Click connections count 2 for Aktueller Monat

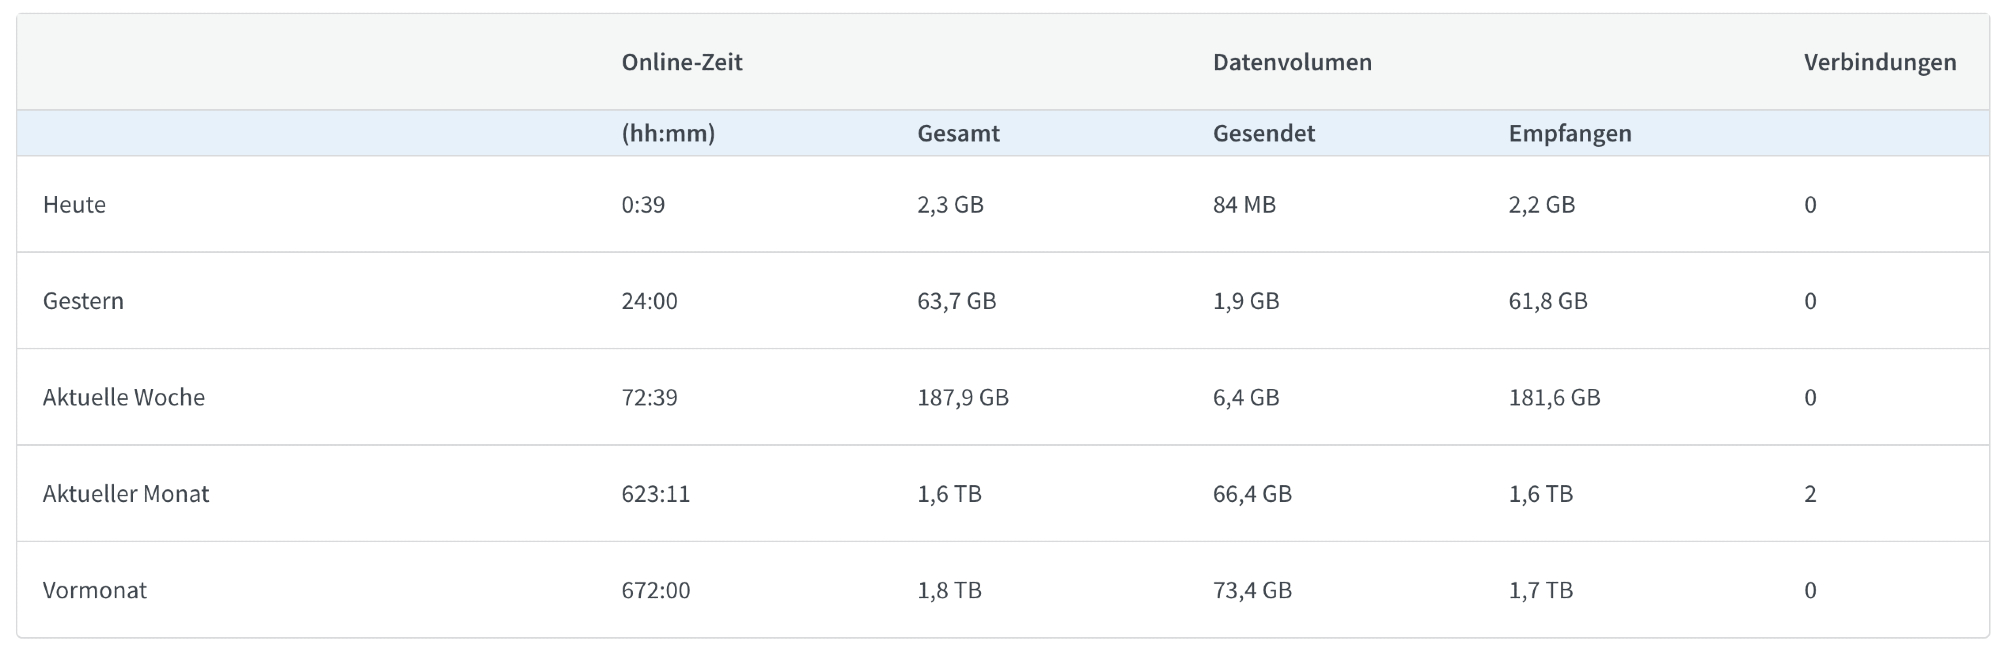coord(1810,494)
